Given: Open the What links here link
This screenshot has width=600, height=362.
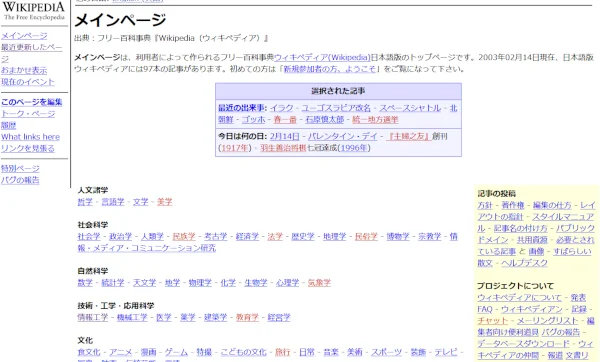Looking at the screenshot, I should (x=30, y=137).
